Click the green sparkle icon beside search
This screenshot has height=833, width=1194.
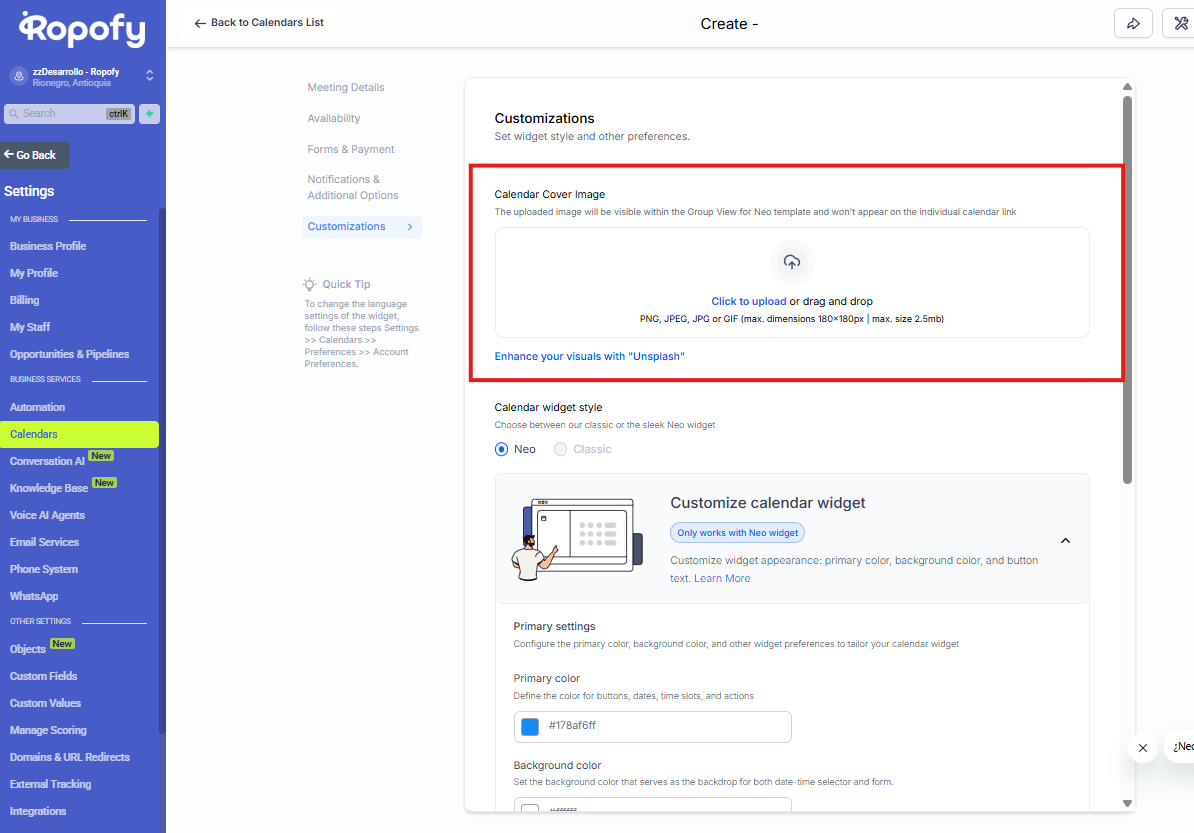click(x=149, y=114)
